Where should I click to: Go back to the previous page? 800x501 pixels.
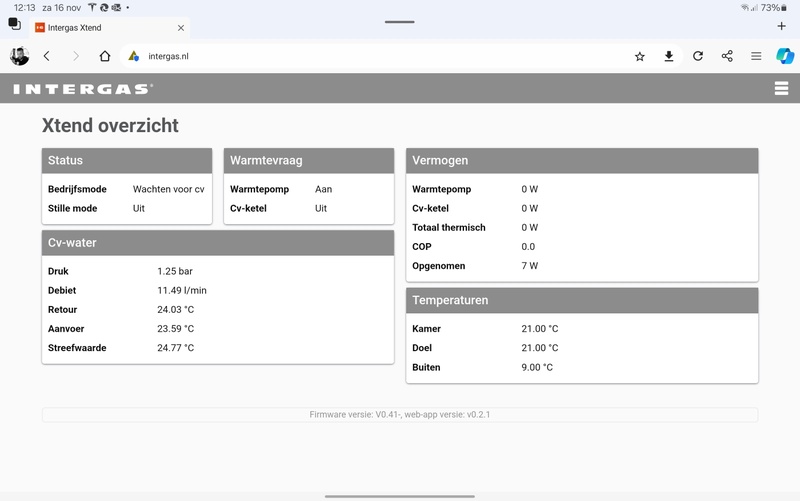[x=47, y=56]
